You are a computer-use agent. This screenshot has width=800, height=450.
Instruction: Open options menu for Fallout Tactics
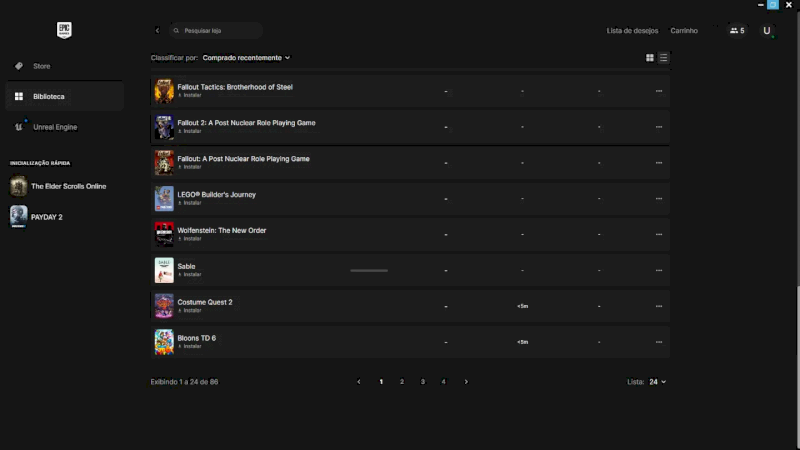tap(659, 91)
